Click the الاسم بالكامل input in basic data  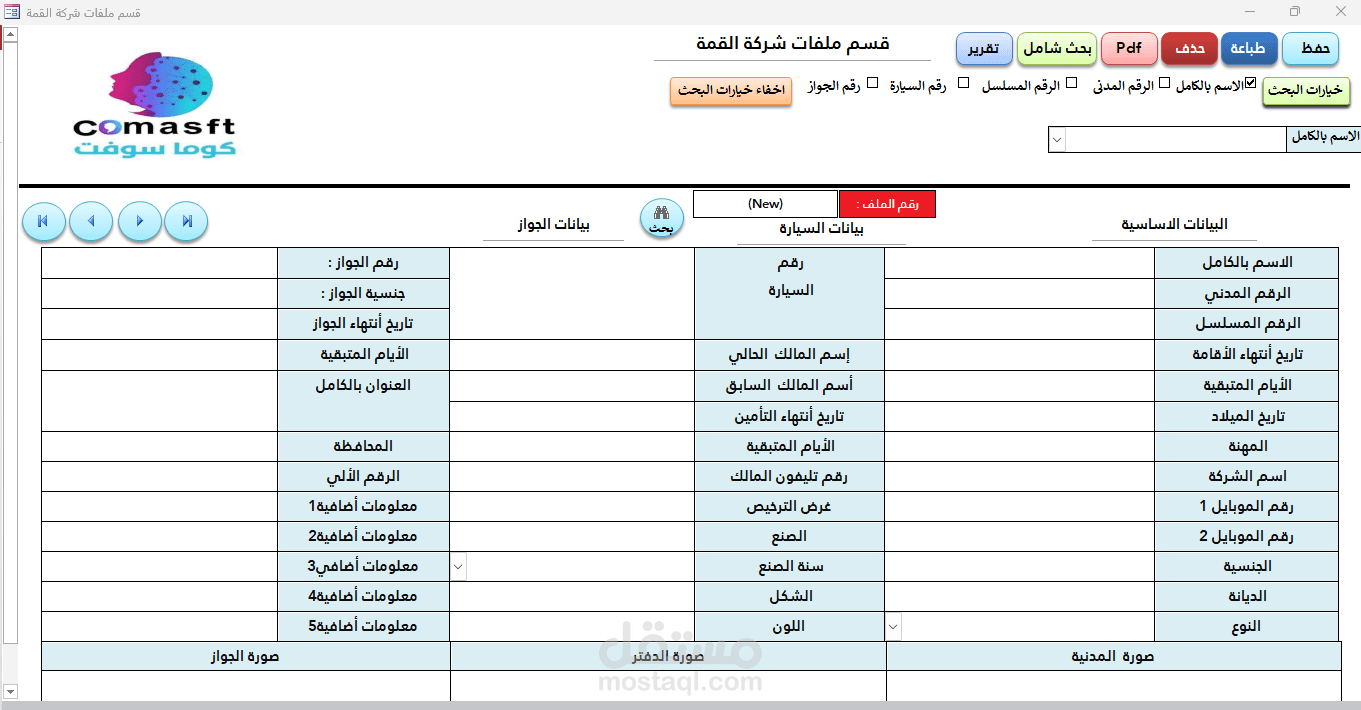click(x=1019, y=263)
